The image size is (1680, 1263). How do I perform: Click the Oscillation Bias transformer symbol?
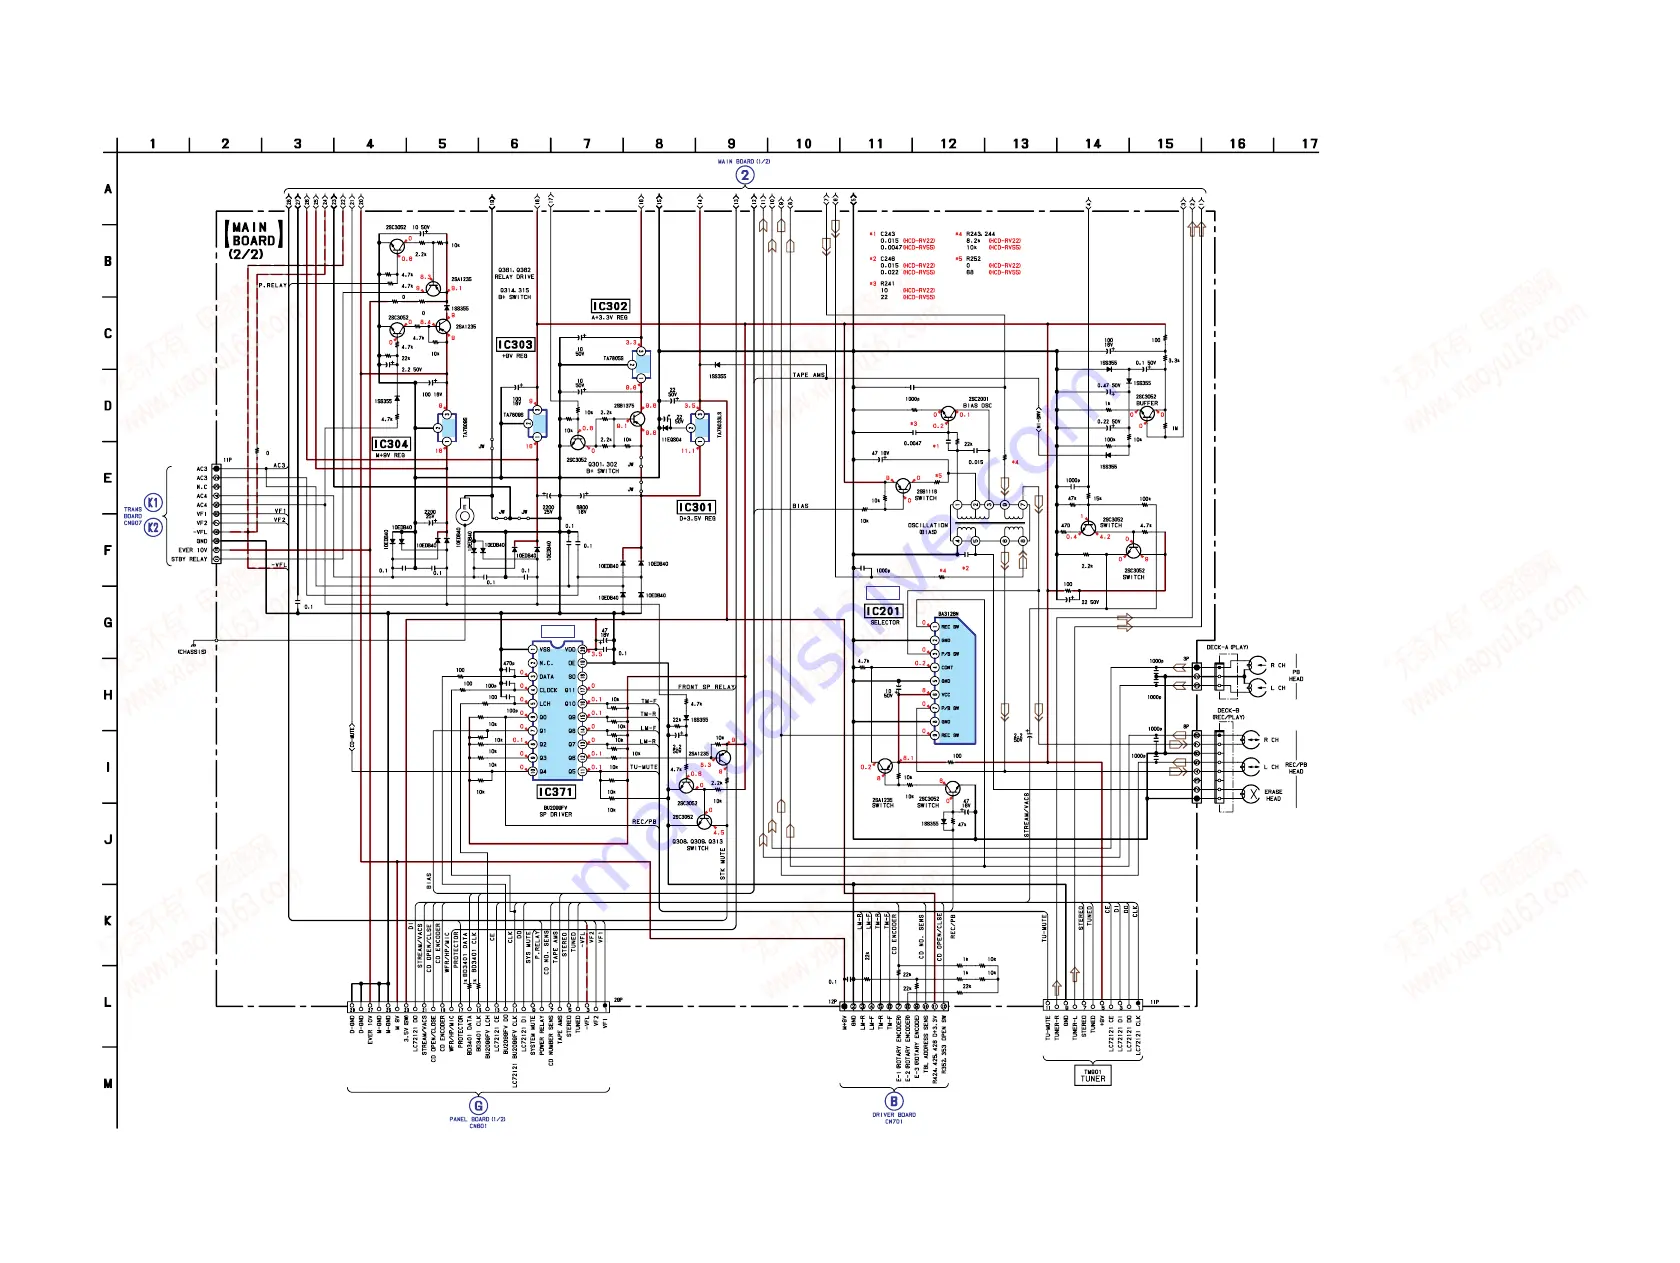click(989, 522)
